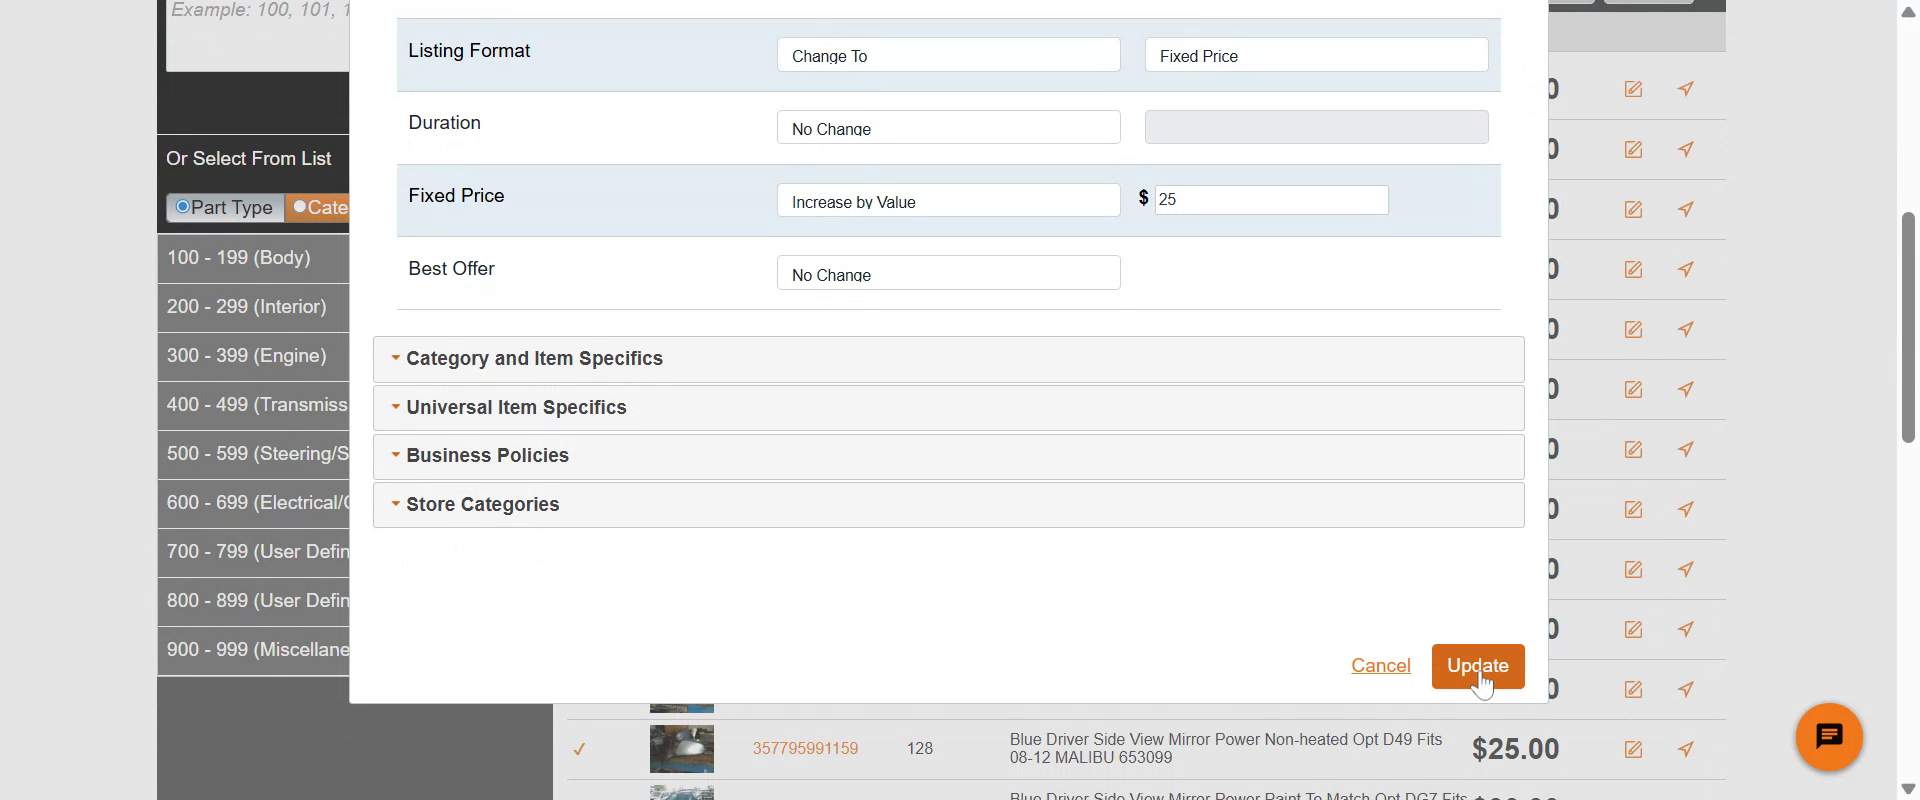
Task: Toggle the checkmark on listing 357795991159
Action: [579, 749]
